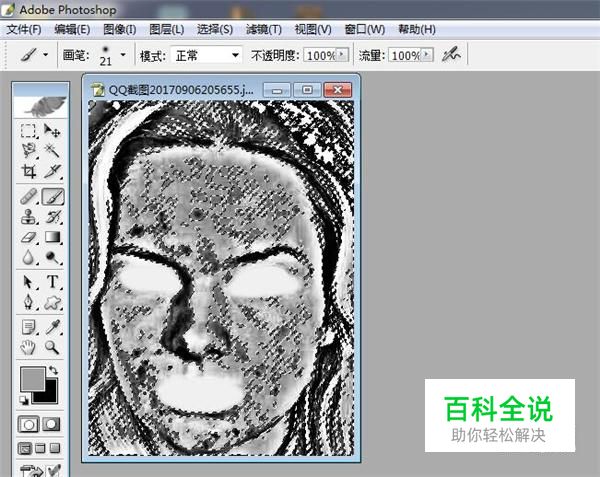600x477 pixels.
Task: Select the Dodge tool
Action: 52,257
